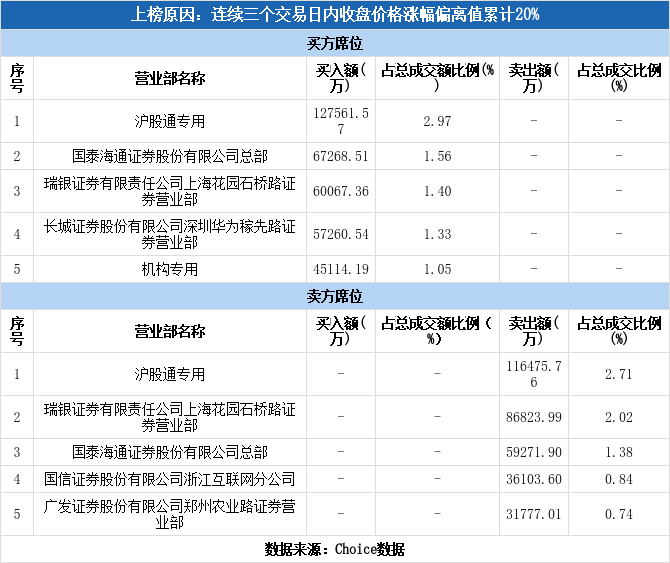Click sell amount 36103.60
This screenshot has height=563, width=670.
tap(534, 479)
